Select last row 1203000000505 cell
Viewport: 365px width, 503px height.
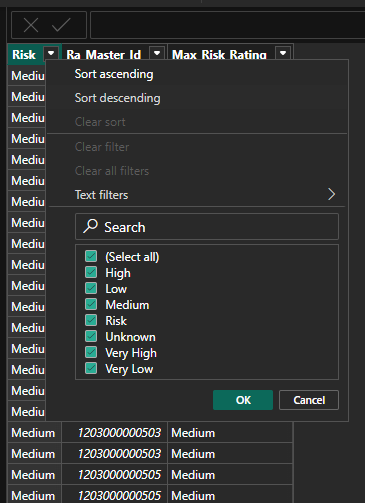pyautogui.click(x=114, y=495)
